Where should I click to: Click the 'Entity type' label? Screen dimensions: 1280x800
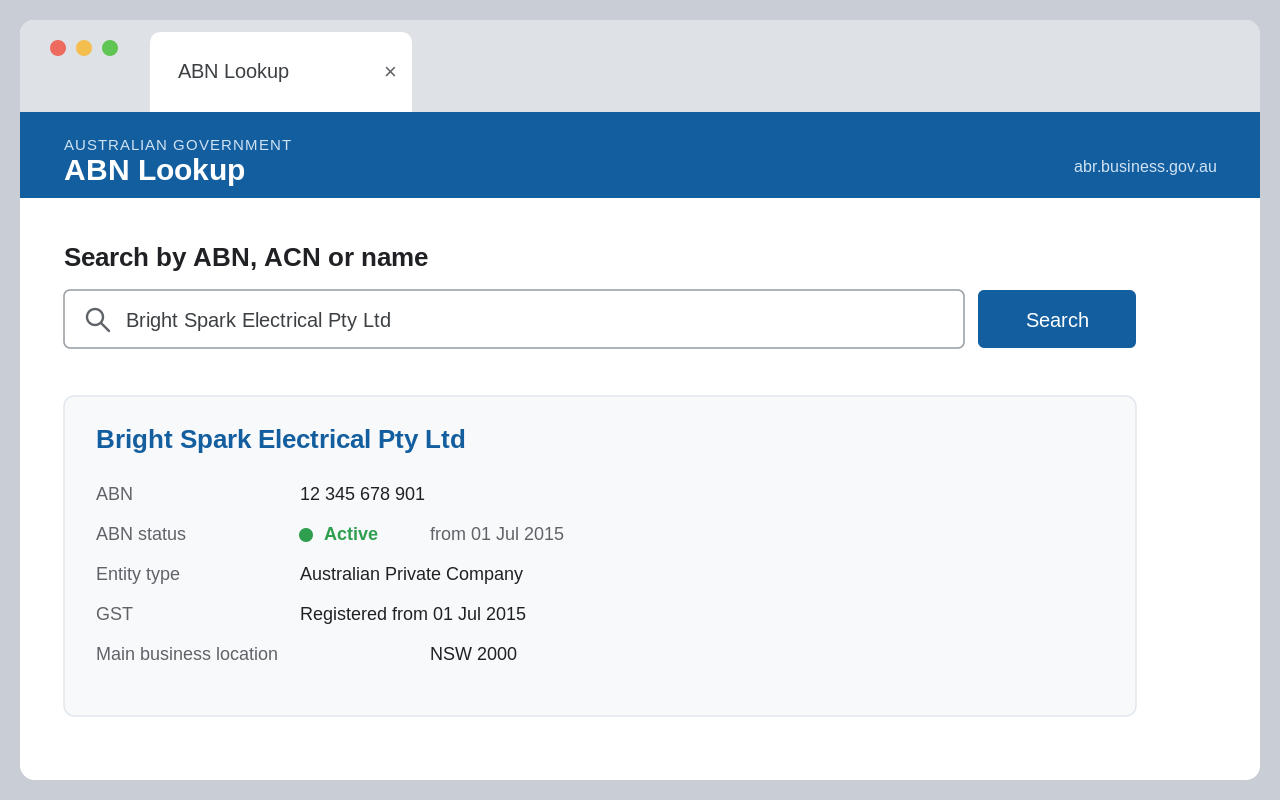pyautogui.click(x=138, y=574)
